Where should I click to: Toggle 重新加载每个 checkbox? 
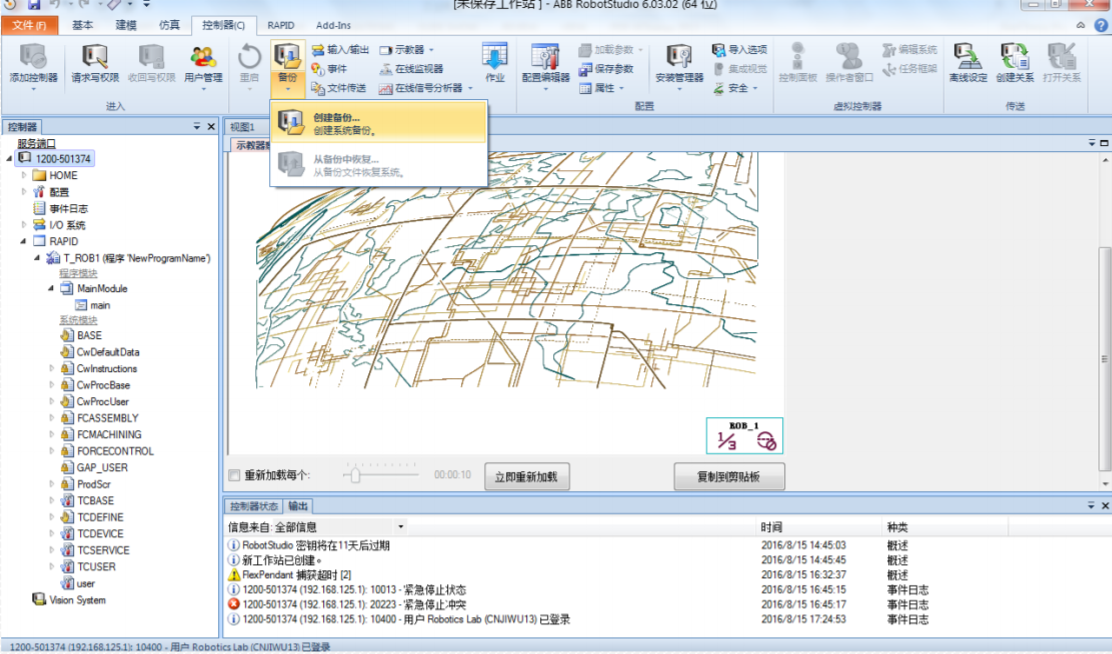pyautogui.click(x=234, y=475)
